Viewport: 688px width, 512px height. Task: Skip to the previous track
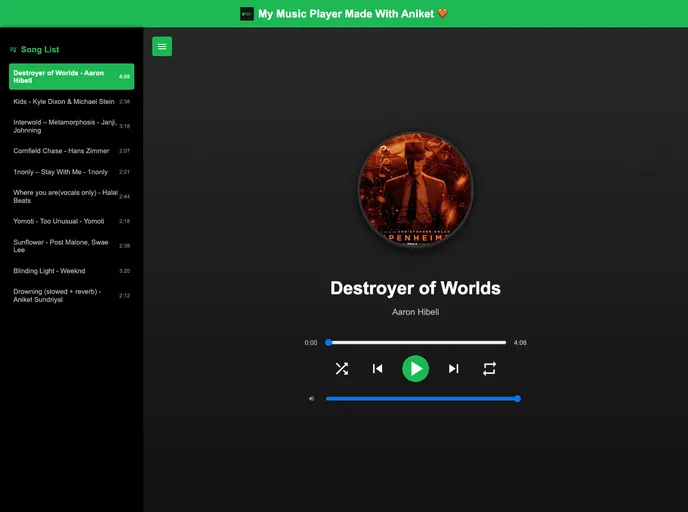pyautogui.click(x=377, y=369)
